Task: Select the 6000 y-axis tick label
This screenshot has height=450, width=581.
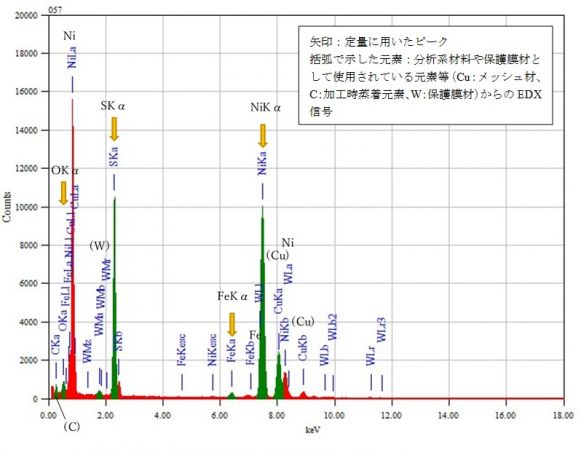Action: pyautogui.click(x=28, y=284)
